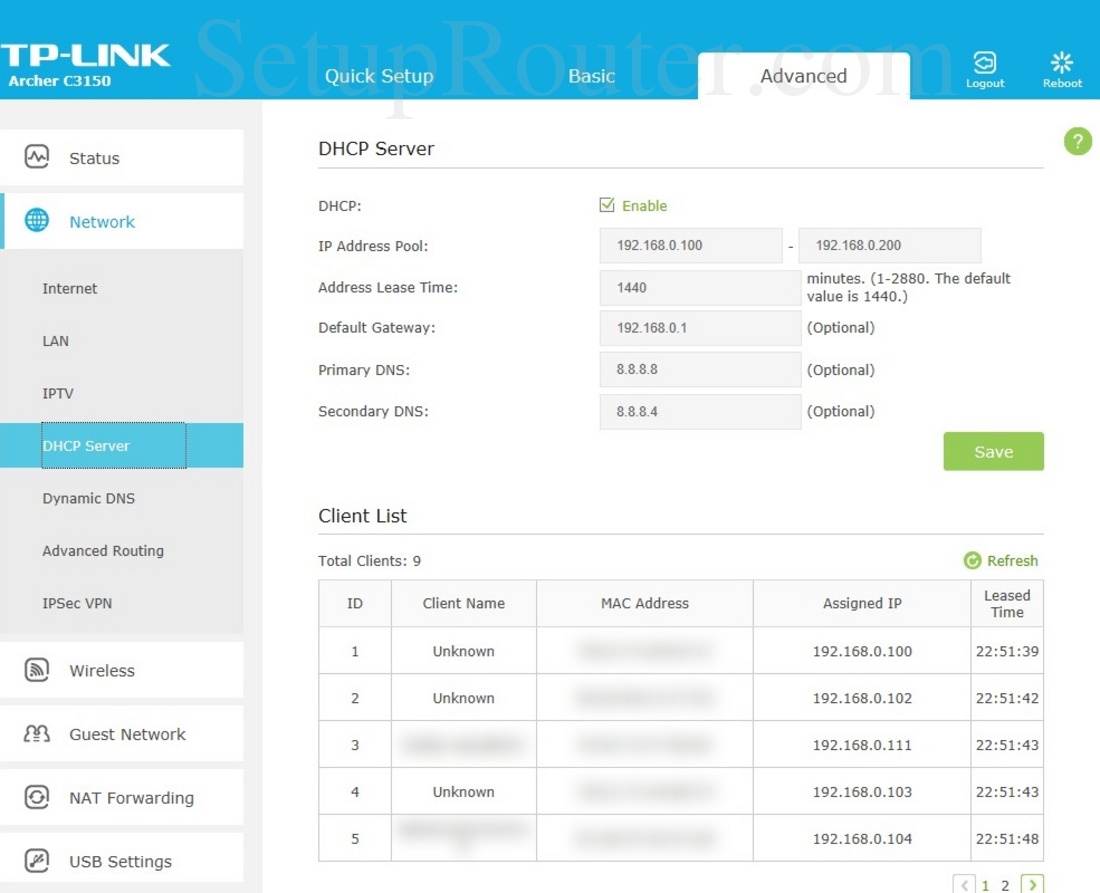This screenshot has width=1100, height=893.
Task: Toggle the DHCP Enable checkbox
Action: [607, 205]
